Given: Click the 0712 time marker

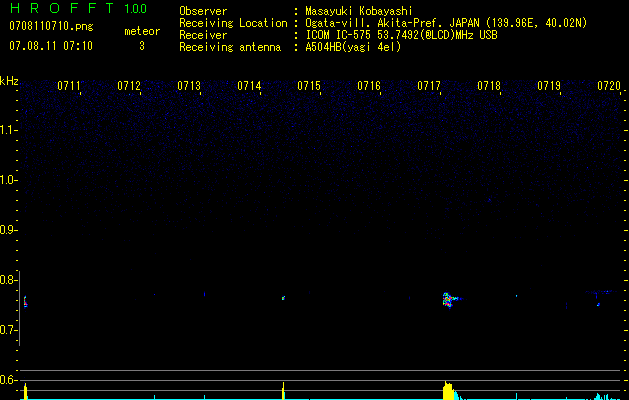Looking at the screenshot, I should click(x=129, y=85).
